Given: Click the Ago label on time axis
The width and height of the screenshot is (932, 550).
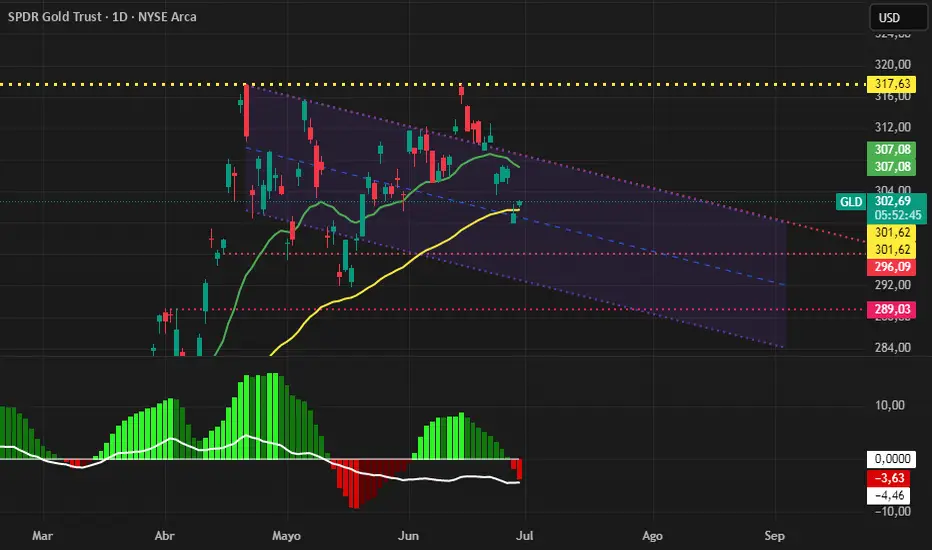Looking at the screenshot, I should (x=653, y=536).
